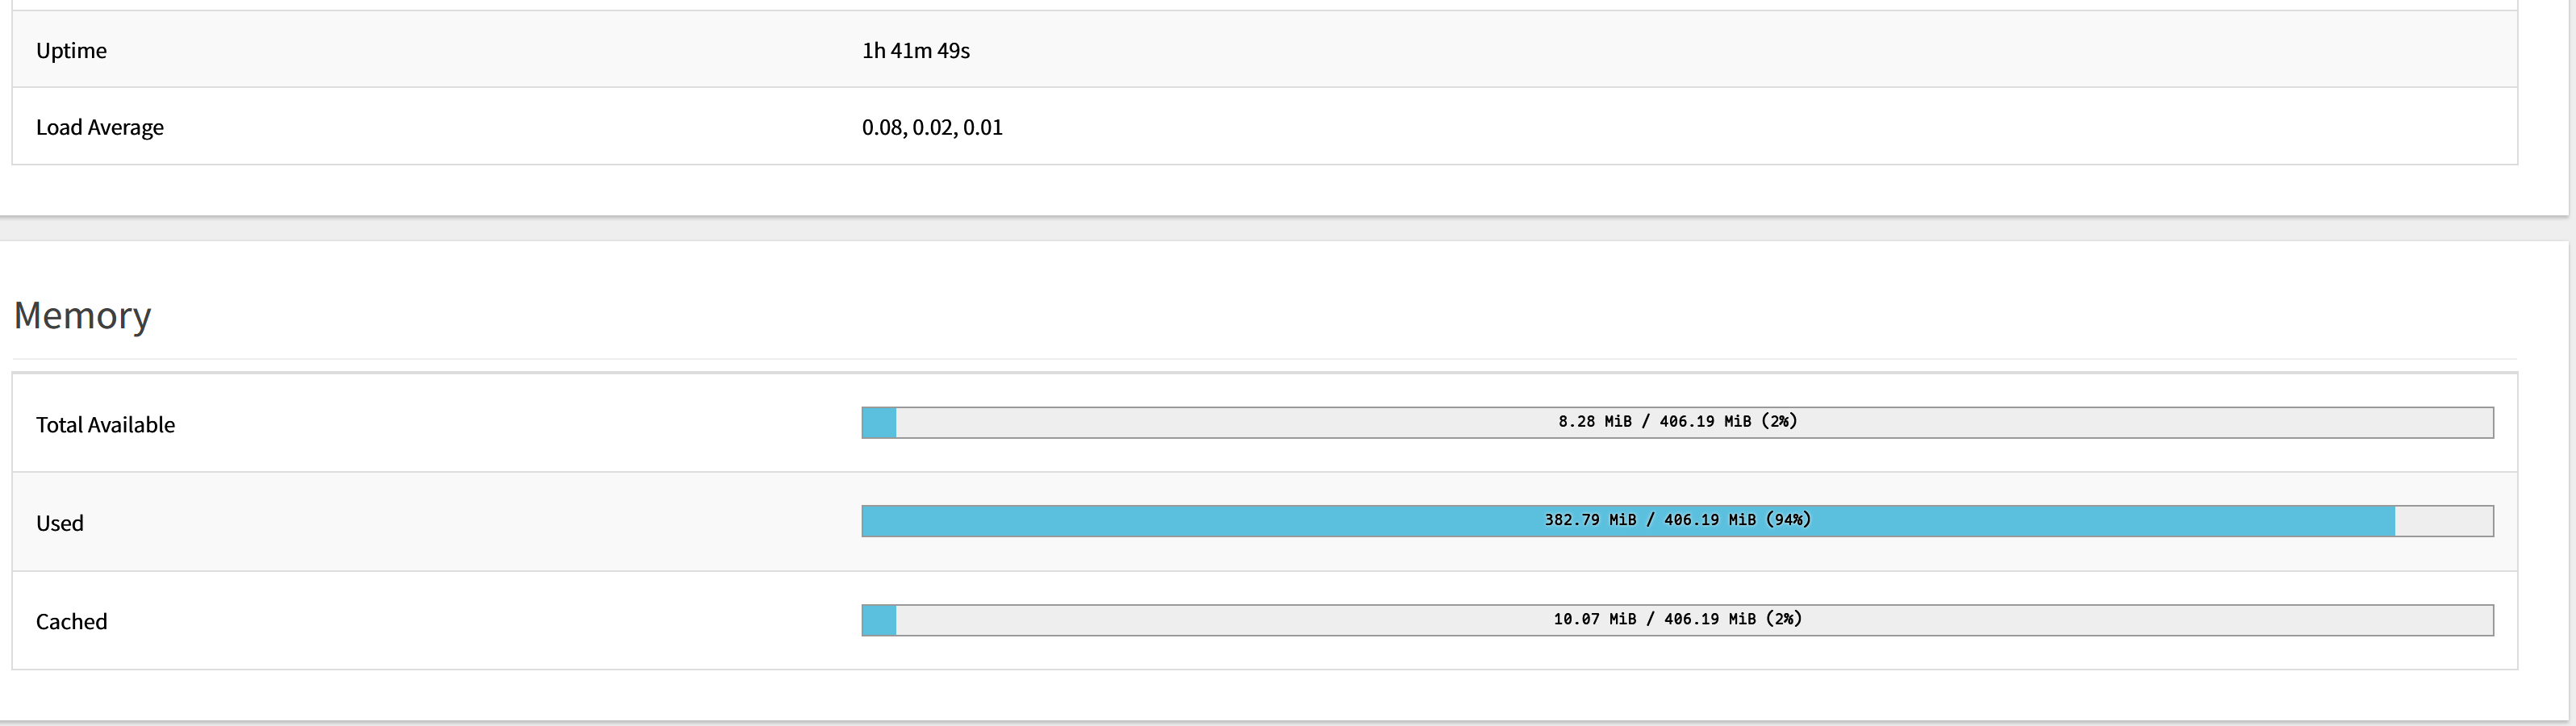Click the Total Available row label
Image resolution: width=2576 pixels, height=726 pixels.
click(x=105, y=424)
